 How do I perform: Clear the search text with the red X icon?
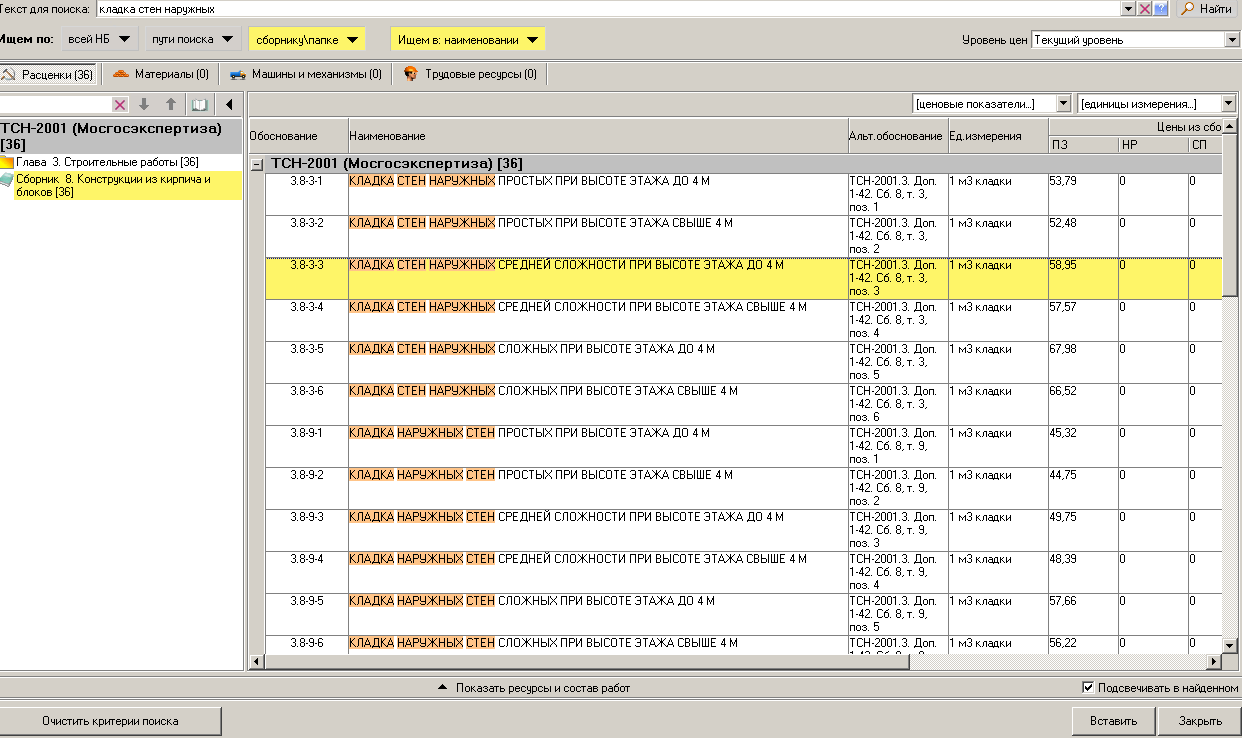point(1145,9)
